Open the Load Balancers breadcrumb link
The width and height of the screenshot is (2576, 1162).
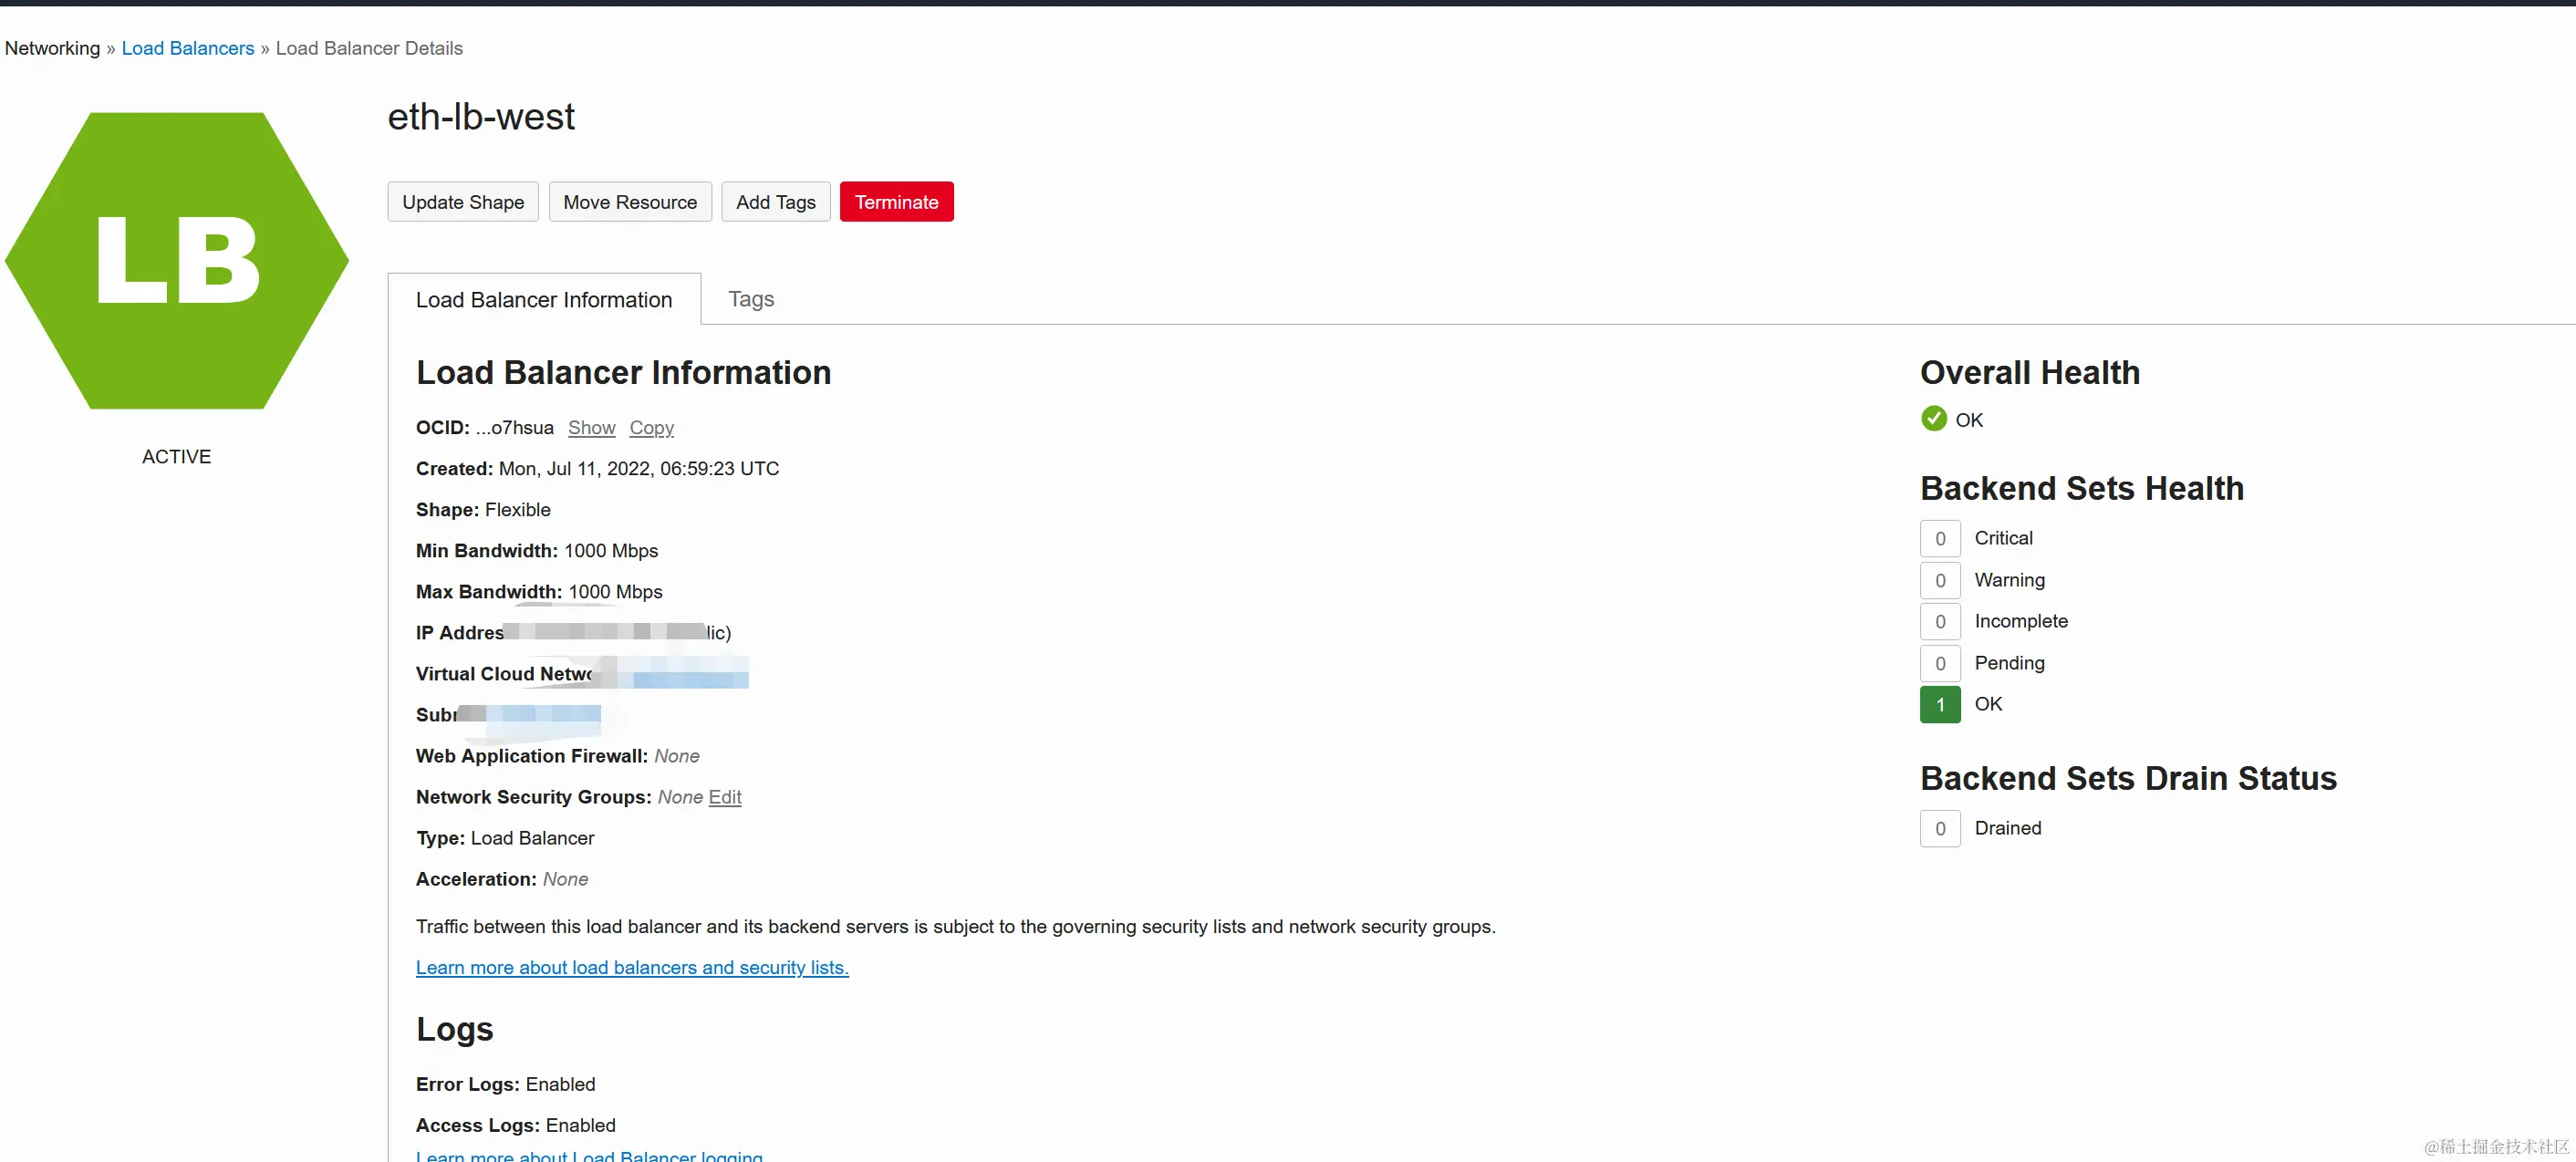pyautogui.click(x=187, y=48)
